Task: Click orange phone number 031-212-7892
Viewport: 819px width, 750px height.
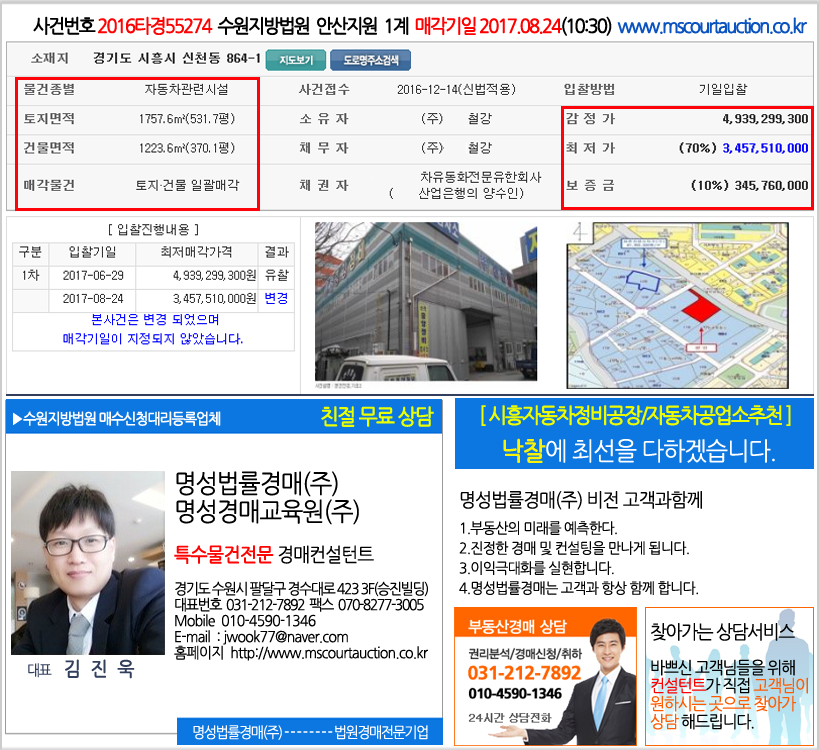Action: tap(524, 673)
